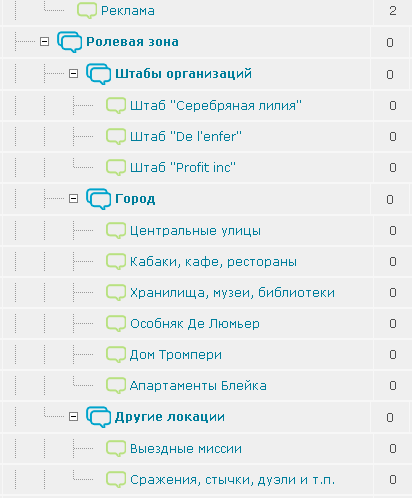The image size is (412, 498).
Task: Click the forum icon for Кабаки, кафе, рестораны
Action: coord(116,262)
